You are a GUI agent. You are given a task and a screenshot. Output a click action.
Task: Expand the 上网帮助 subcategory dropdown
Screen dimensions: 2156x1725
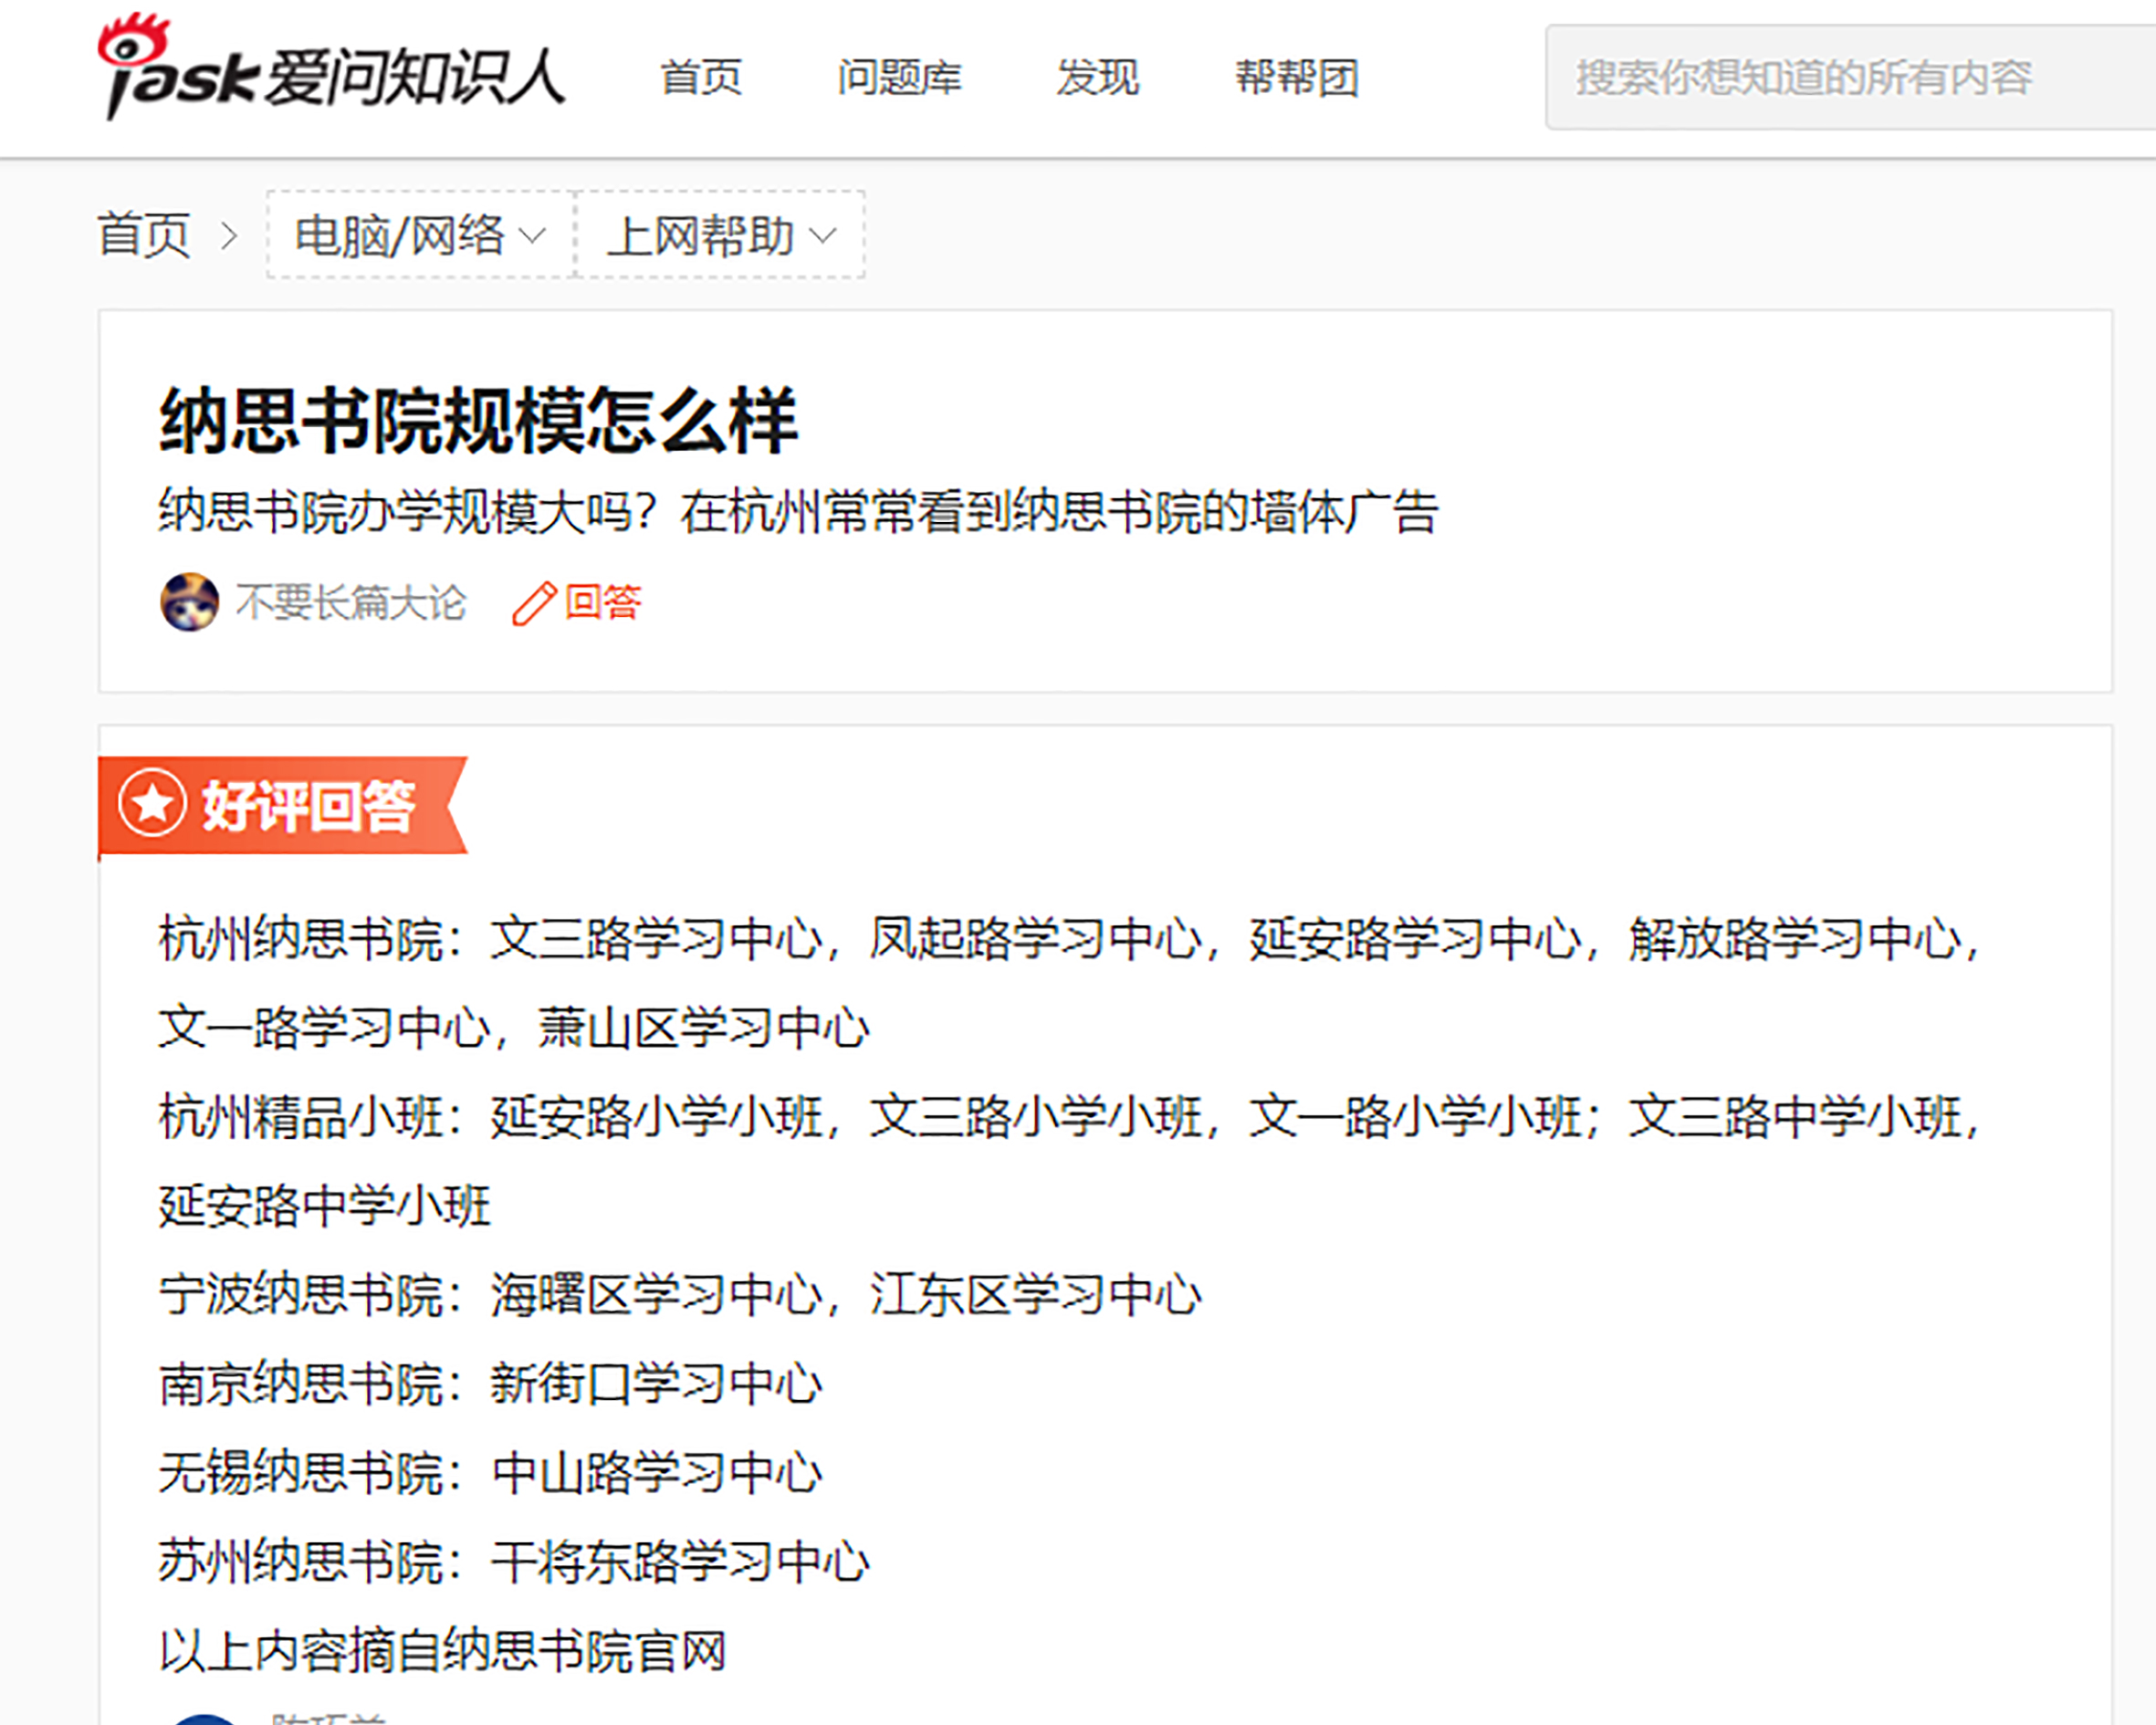pos(720,235)
